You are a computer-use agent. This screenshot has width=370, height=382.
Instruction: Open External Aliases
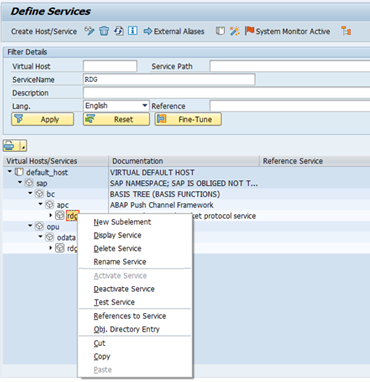click(174, 31)
